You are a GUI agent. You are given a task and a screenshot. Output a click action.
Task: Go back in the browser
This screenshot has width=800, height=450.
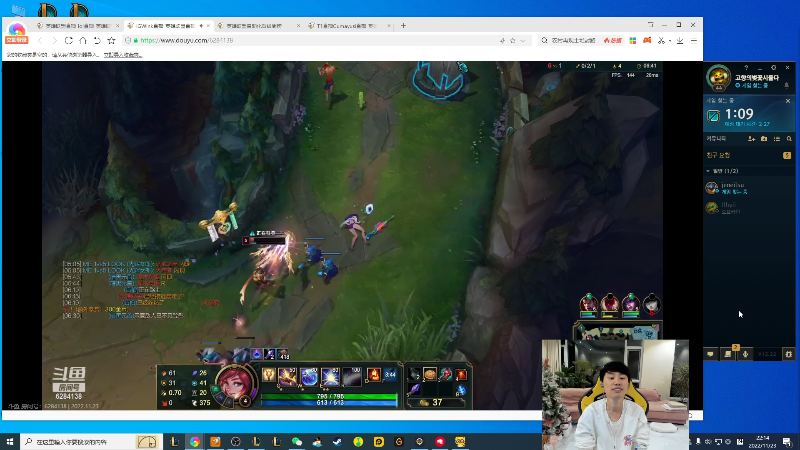tap(40, 40)
